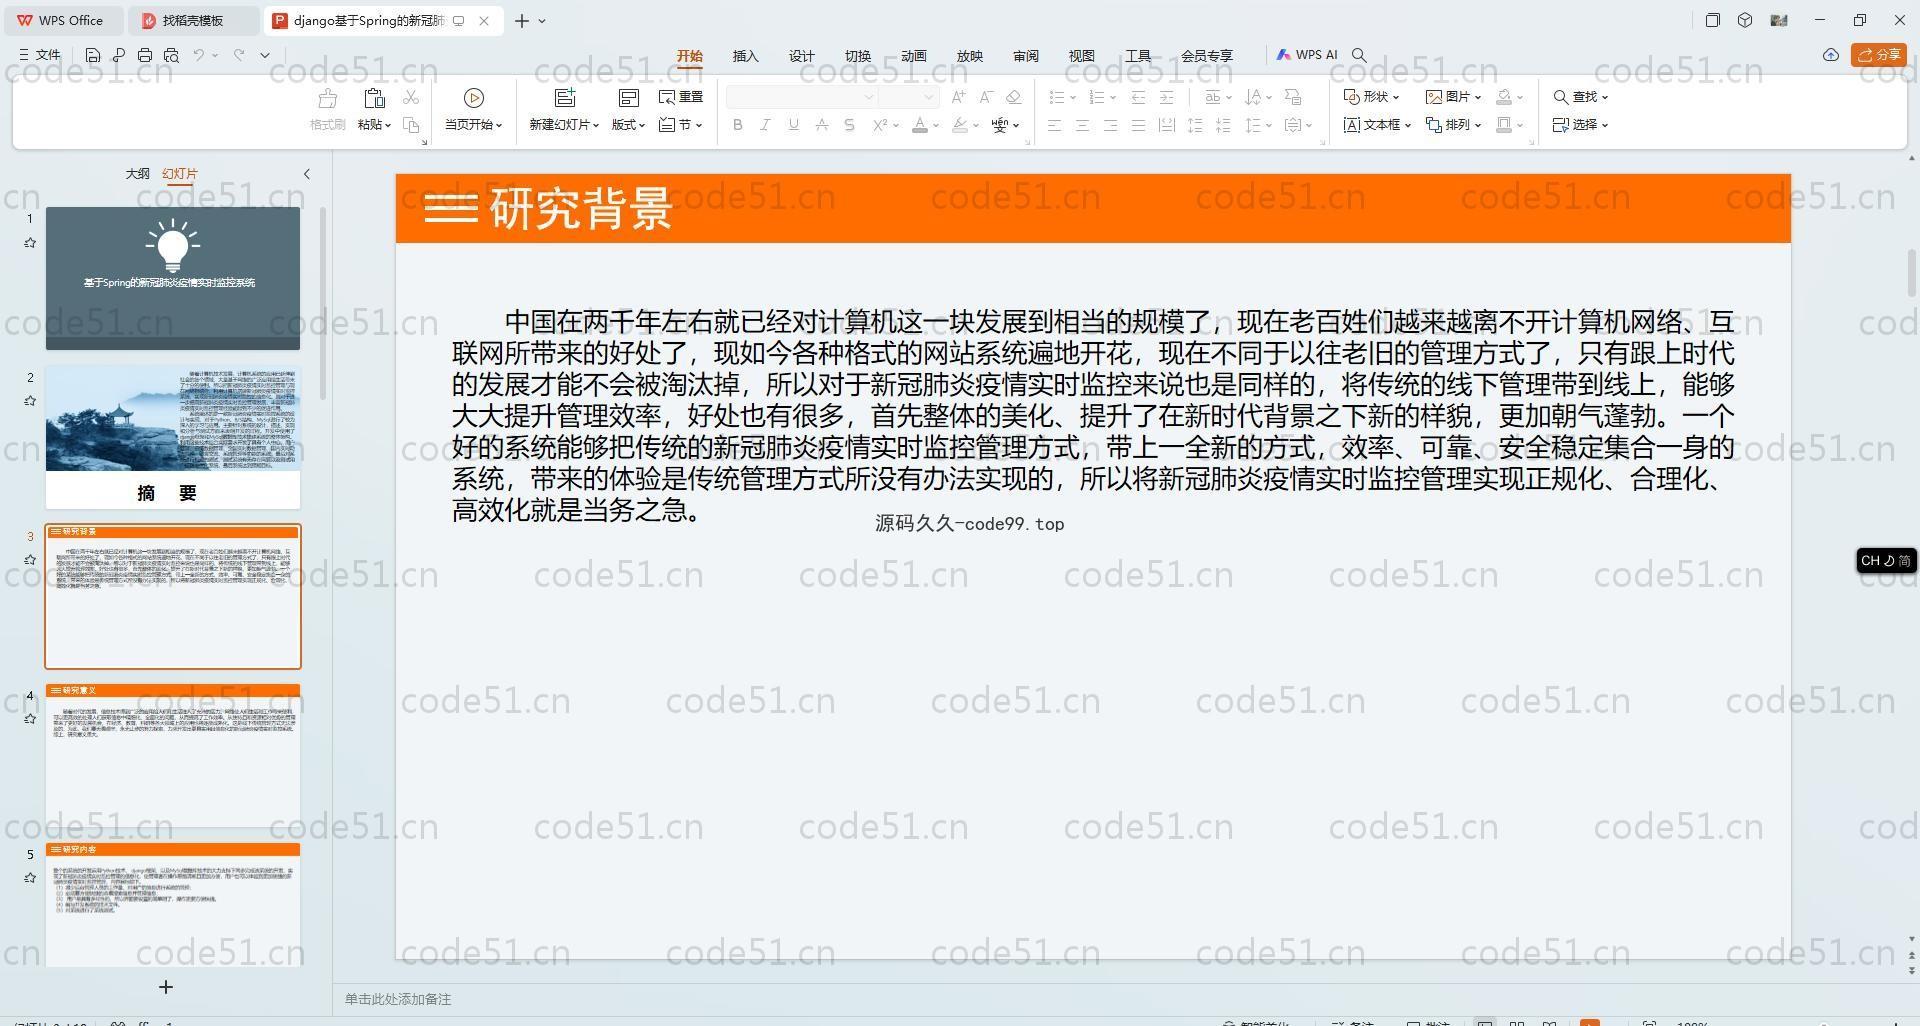This screenshot has height=1026, width=1920.
Task: Click the decrease indent icon
Action: point(1138,97)
